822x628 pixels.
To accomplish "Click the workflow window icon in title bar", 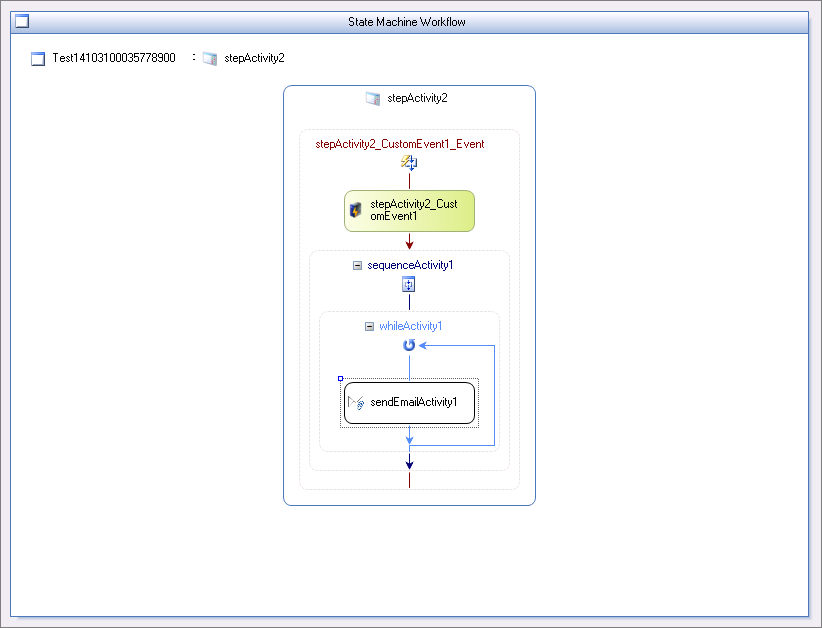I will coord(22,21).
